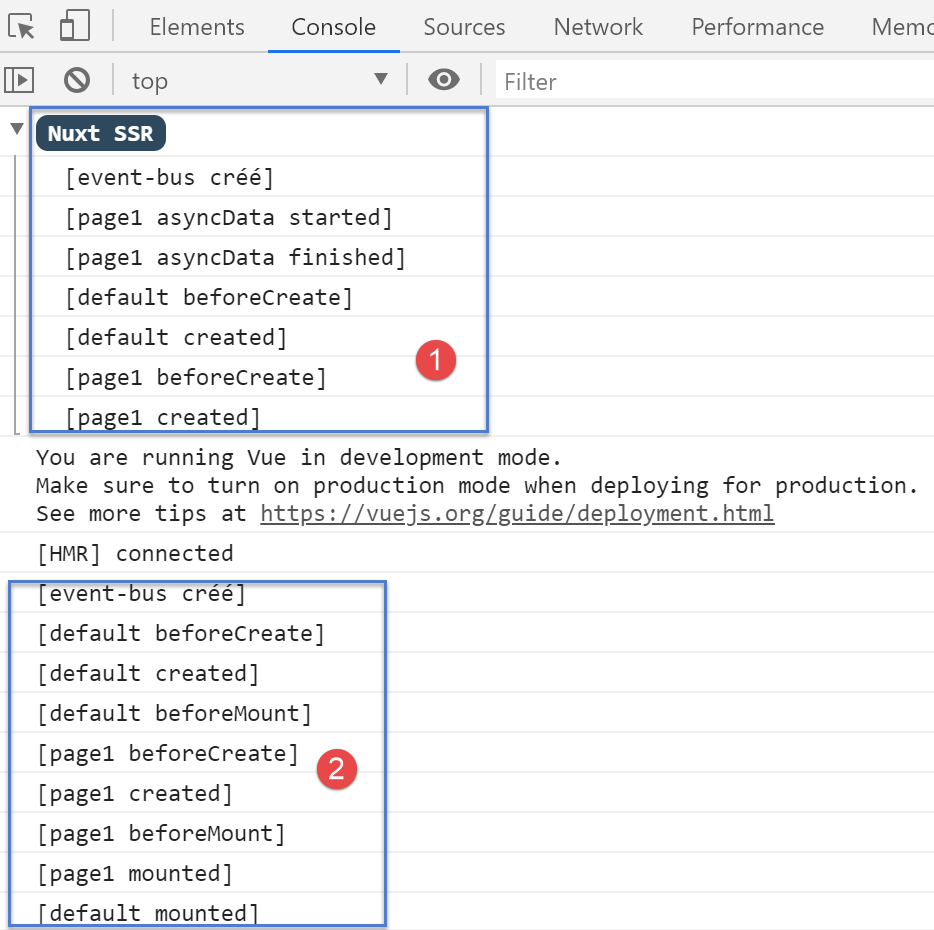Open the vuejs.org deployment guide link
The width and height of the screenshot is (934, 930).
click(x=516, y=514)
